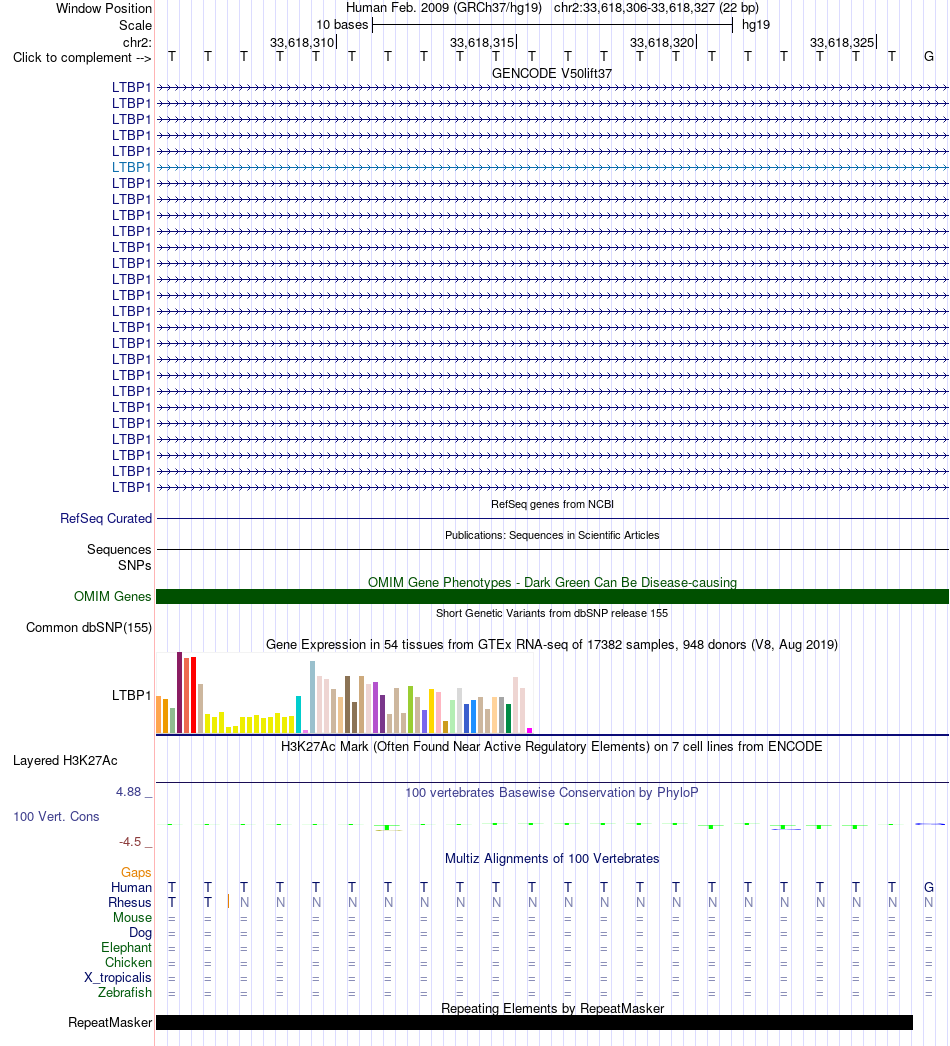Click the small magenta bar ending the GTEx chart
The height and width of the screenshot is (1046, 950).
click(x=529, y=730)
